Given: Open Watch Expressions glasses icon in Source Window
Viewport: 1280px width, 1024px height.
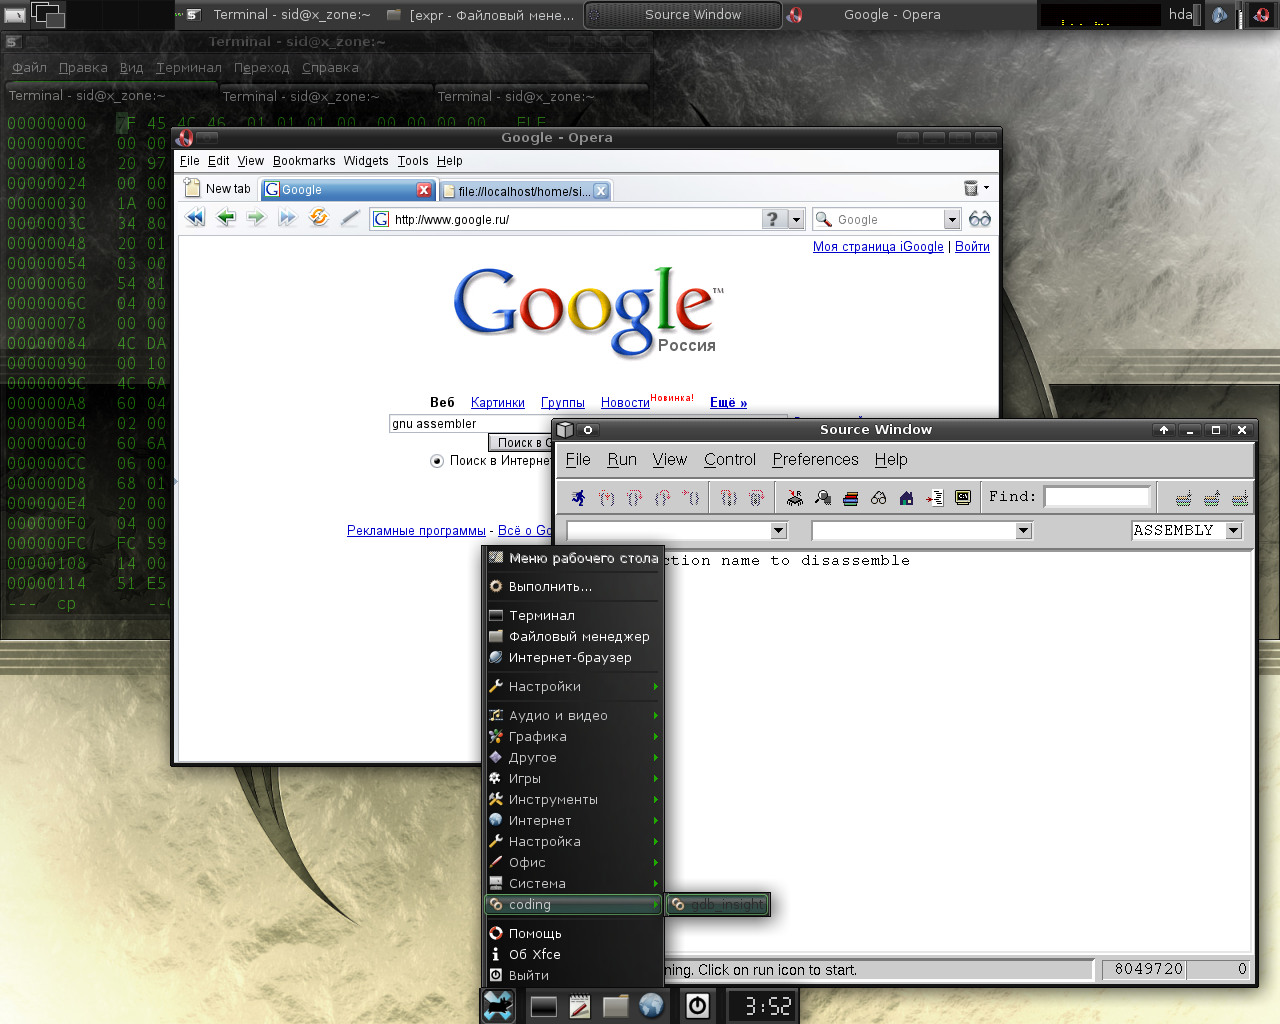Looking at the screenshot, I should [x=879, y=497].
